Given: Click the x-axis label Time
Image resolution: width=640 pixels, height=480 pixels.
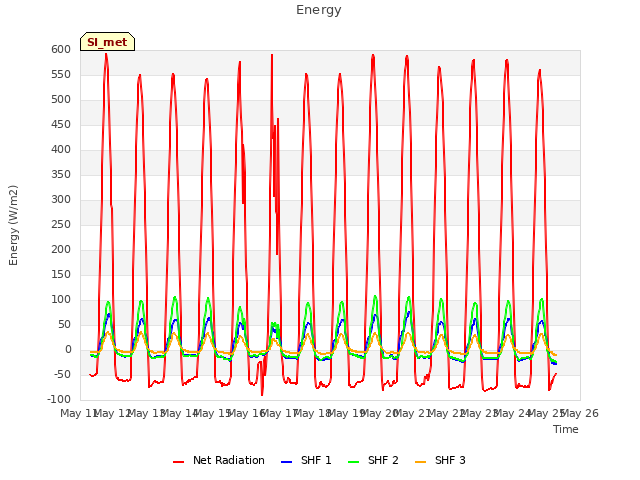Looking at the screenshot, I should point(566,429).
